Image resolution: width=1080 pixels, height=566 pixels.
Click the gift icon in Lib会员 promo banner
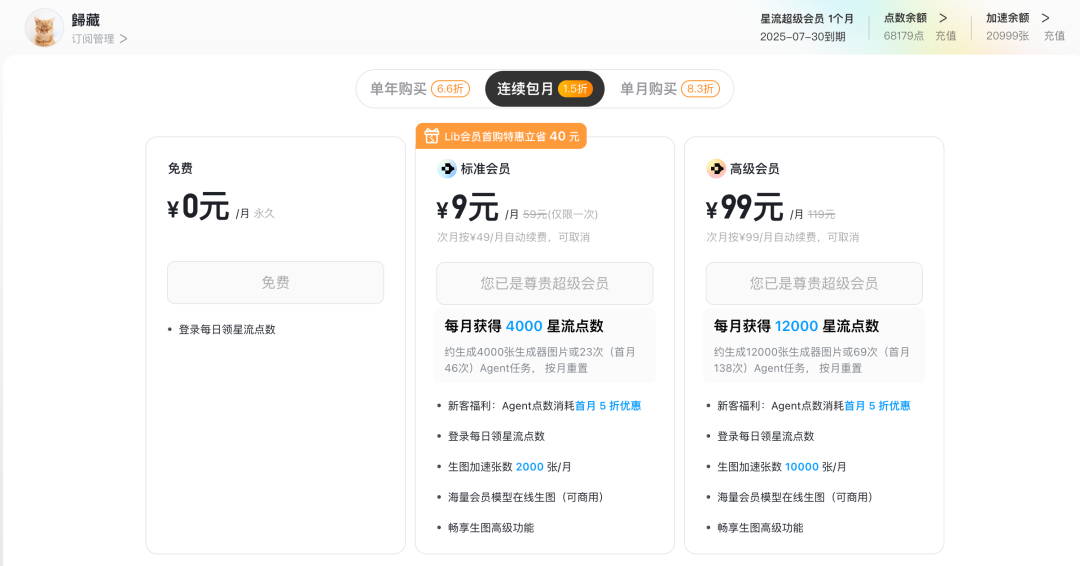(x=431, y=136)
